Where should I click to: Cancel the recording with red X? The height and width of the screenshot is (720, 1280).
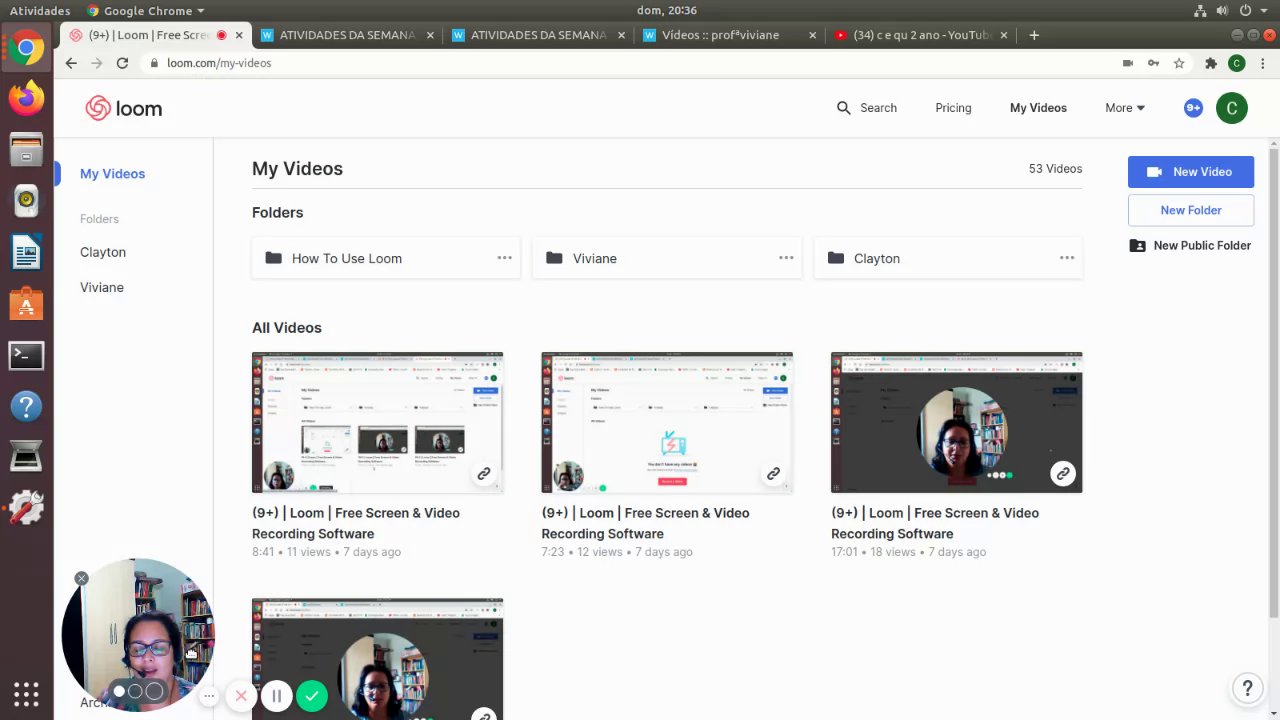241,695
